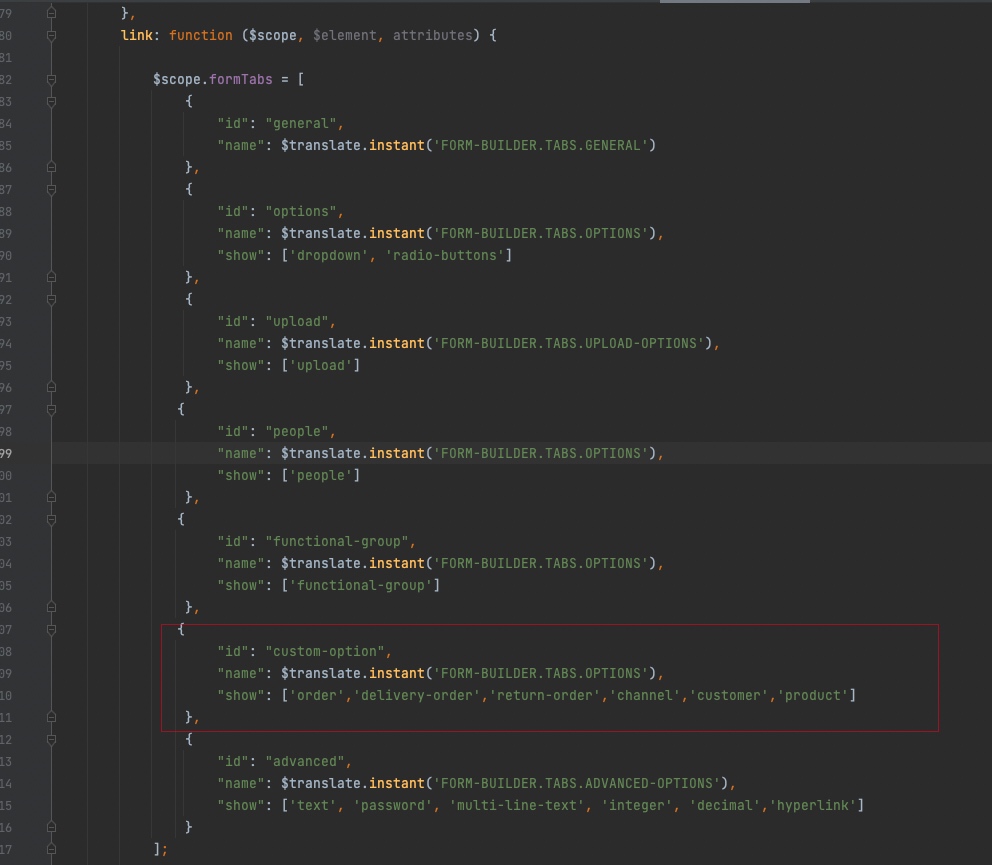Click the 'delivery-order' string
This screenshot has width=992, height=865.
coord(417,695)
